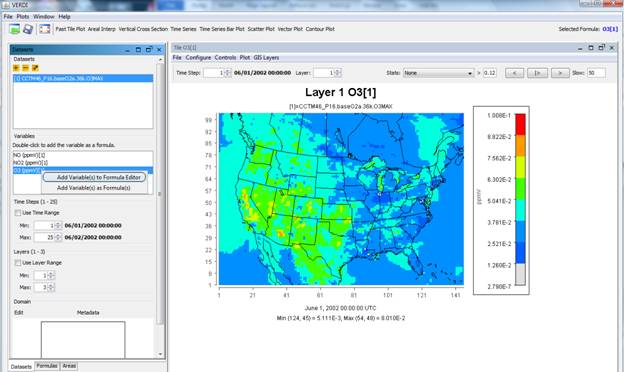This screenshot has width=624, height=372.
Task: Choose Add Variable(s) as Formula(s)
Action: coord(94,188)
